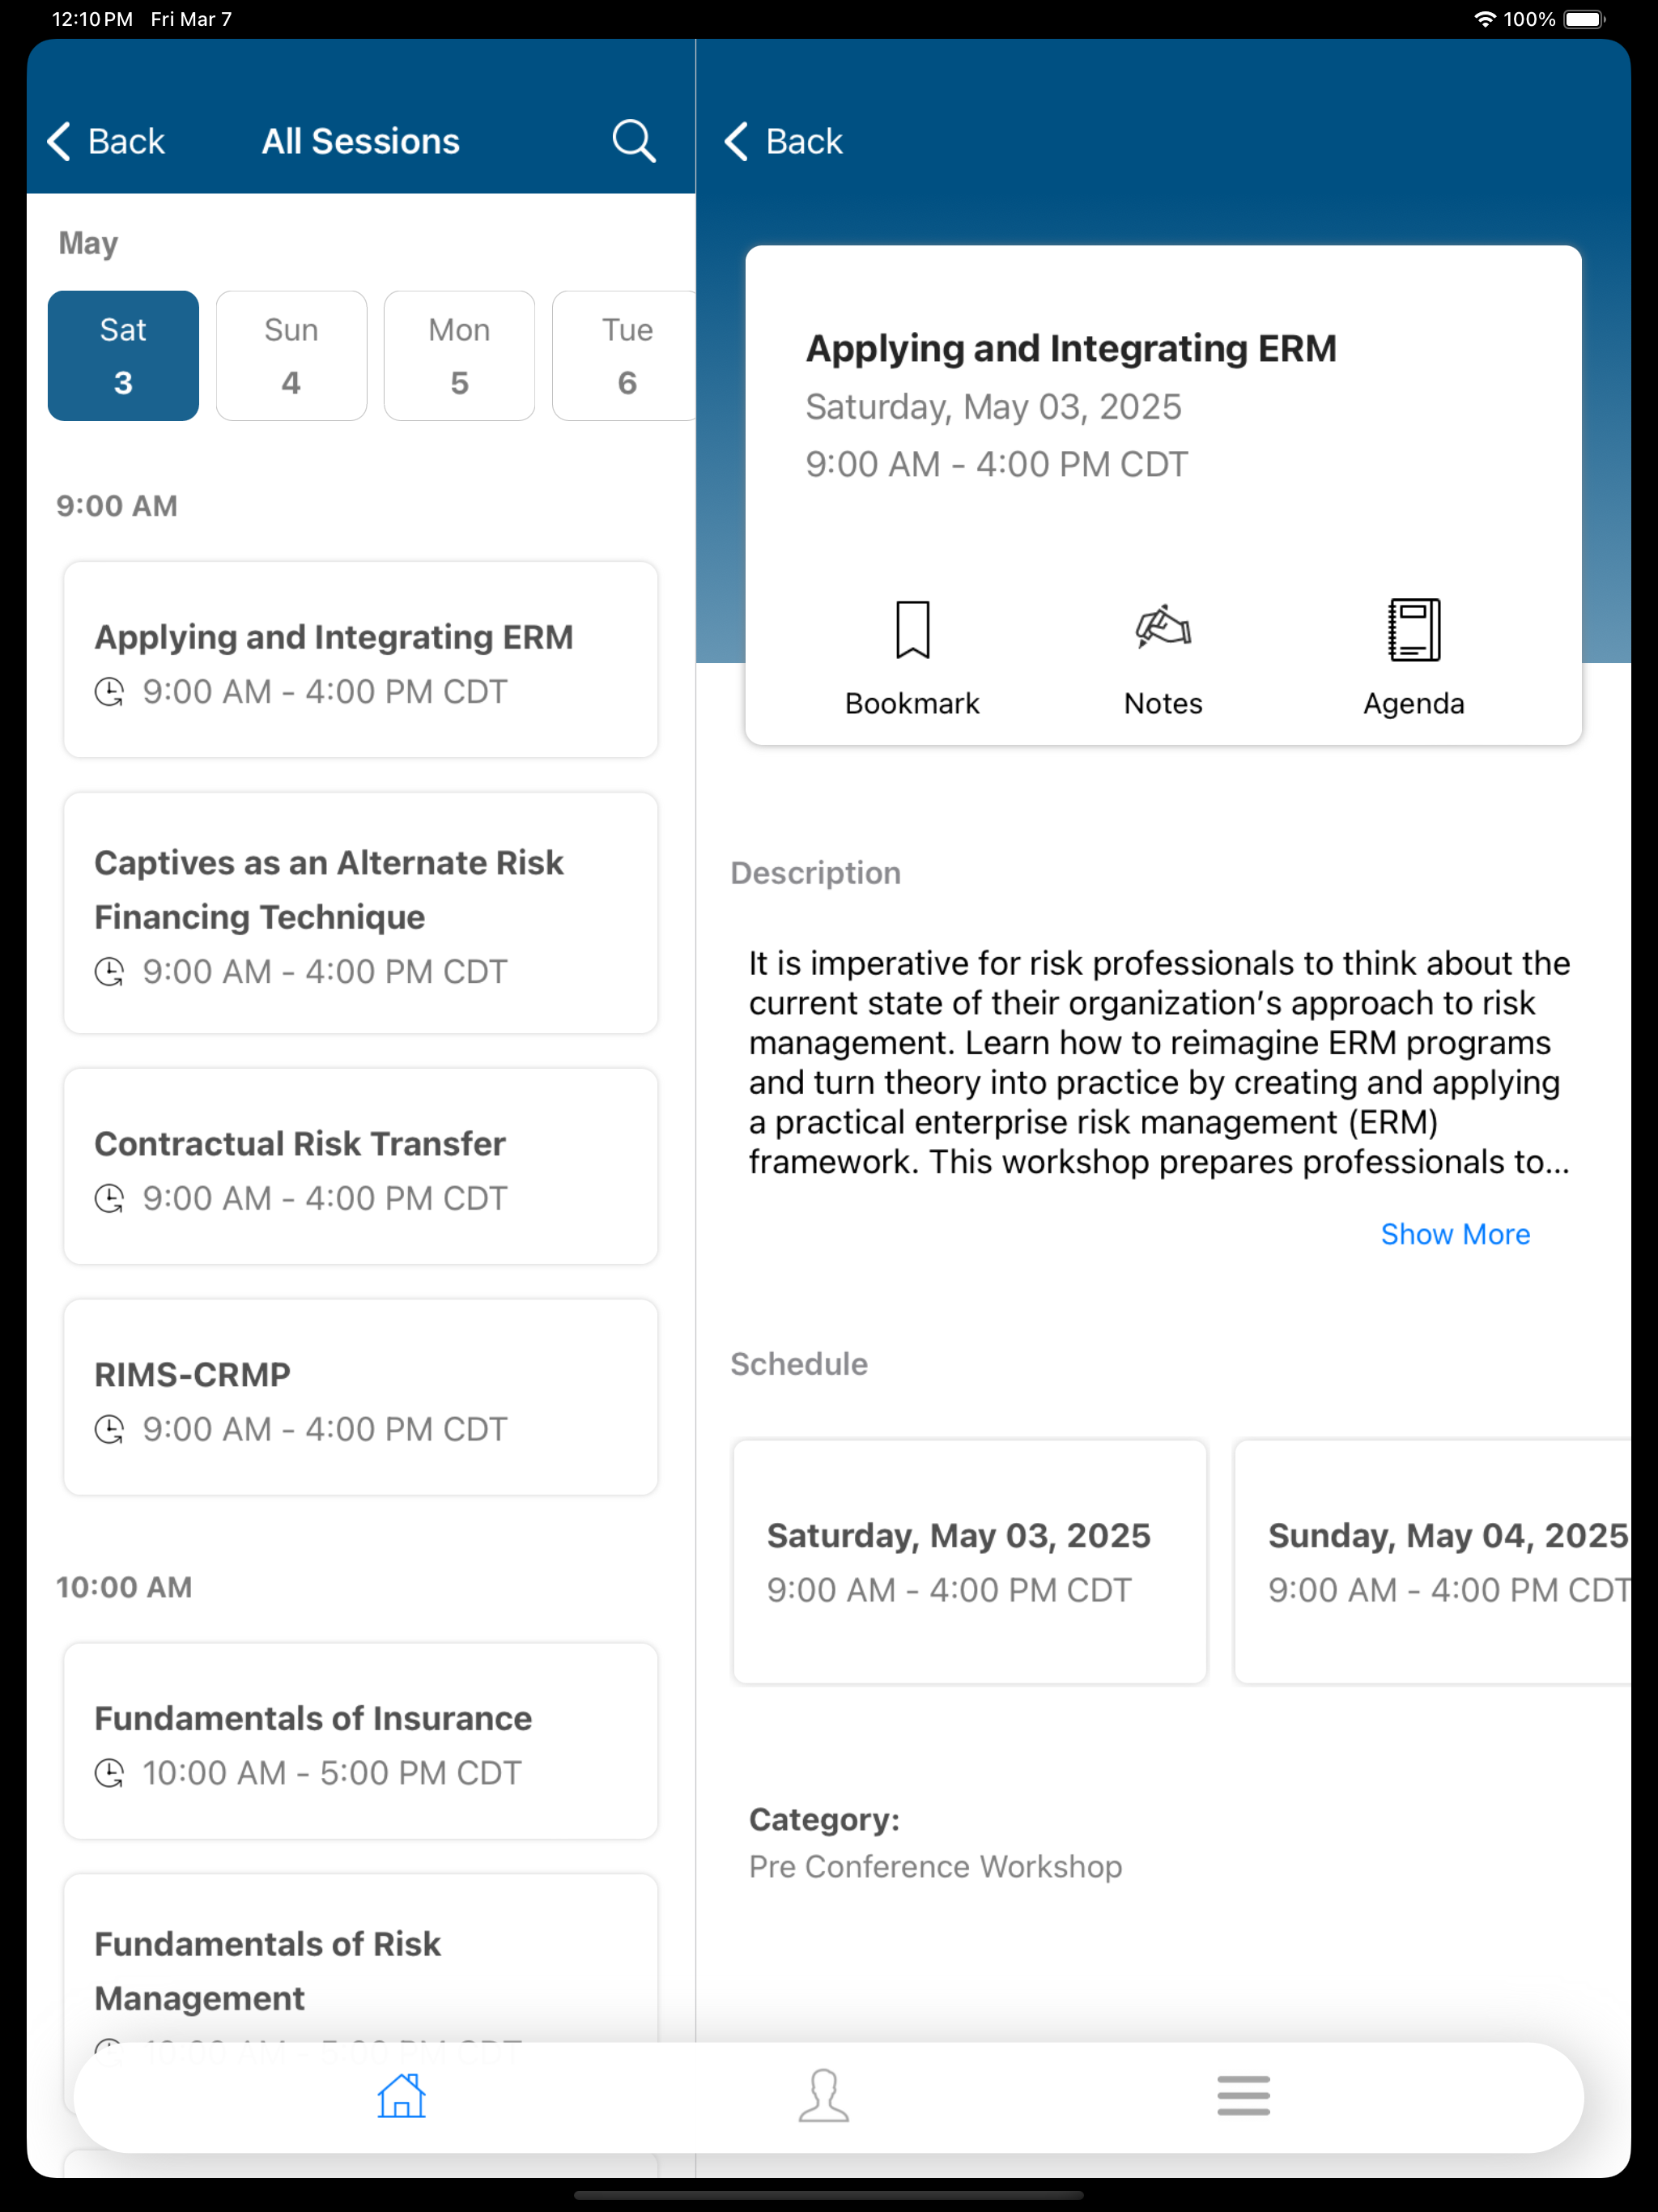Image resolution: width=1658 pixels, height=2212 pixels.
Task: Click clock icon on Contractual Risk Transfer card
Action: (x=109, y=1199)
